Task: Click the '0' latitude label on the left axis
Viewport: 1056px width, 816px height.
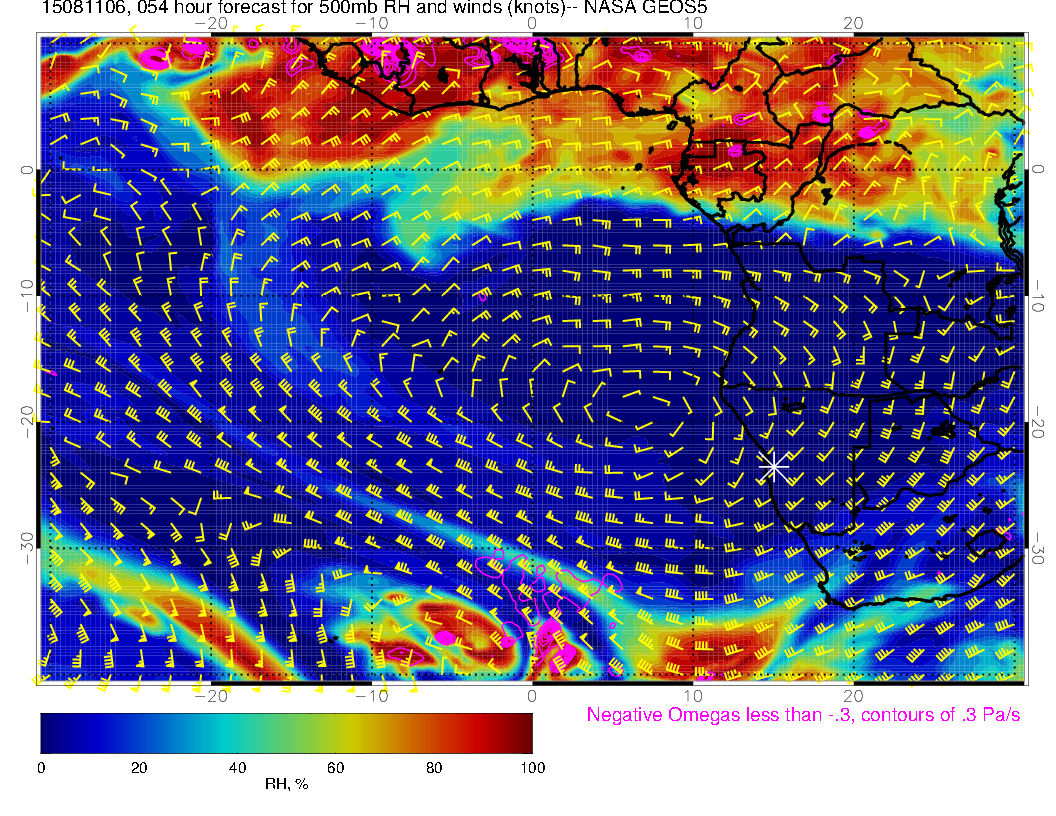Action: tap(26, 170)
